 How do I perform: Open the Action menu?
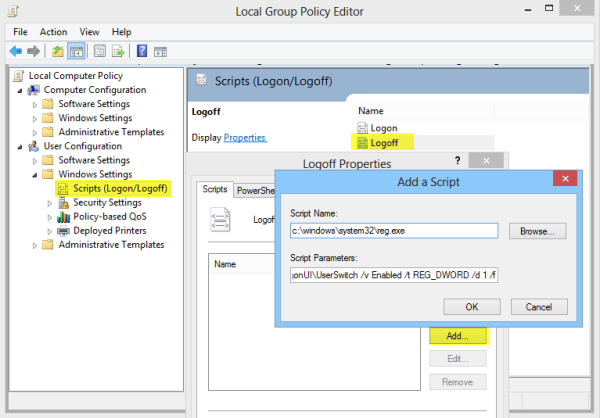point(53,32)
